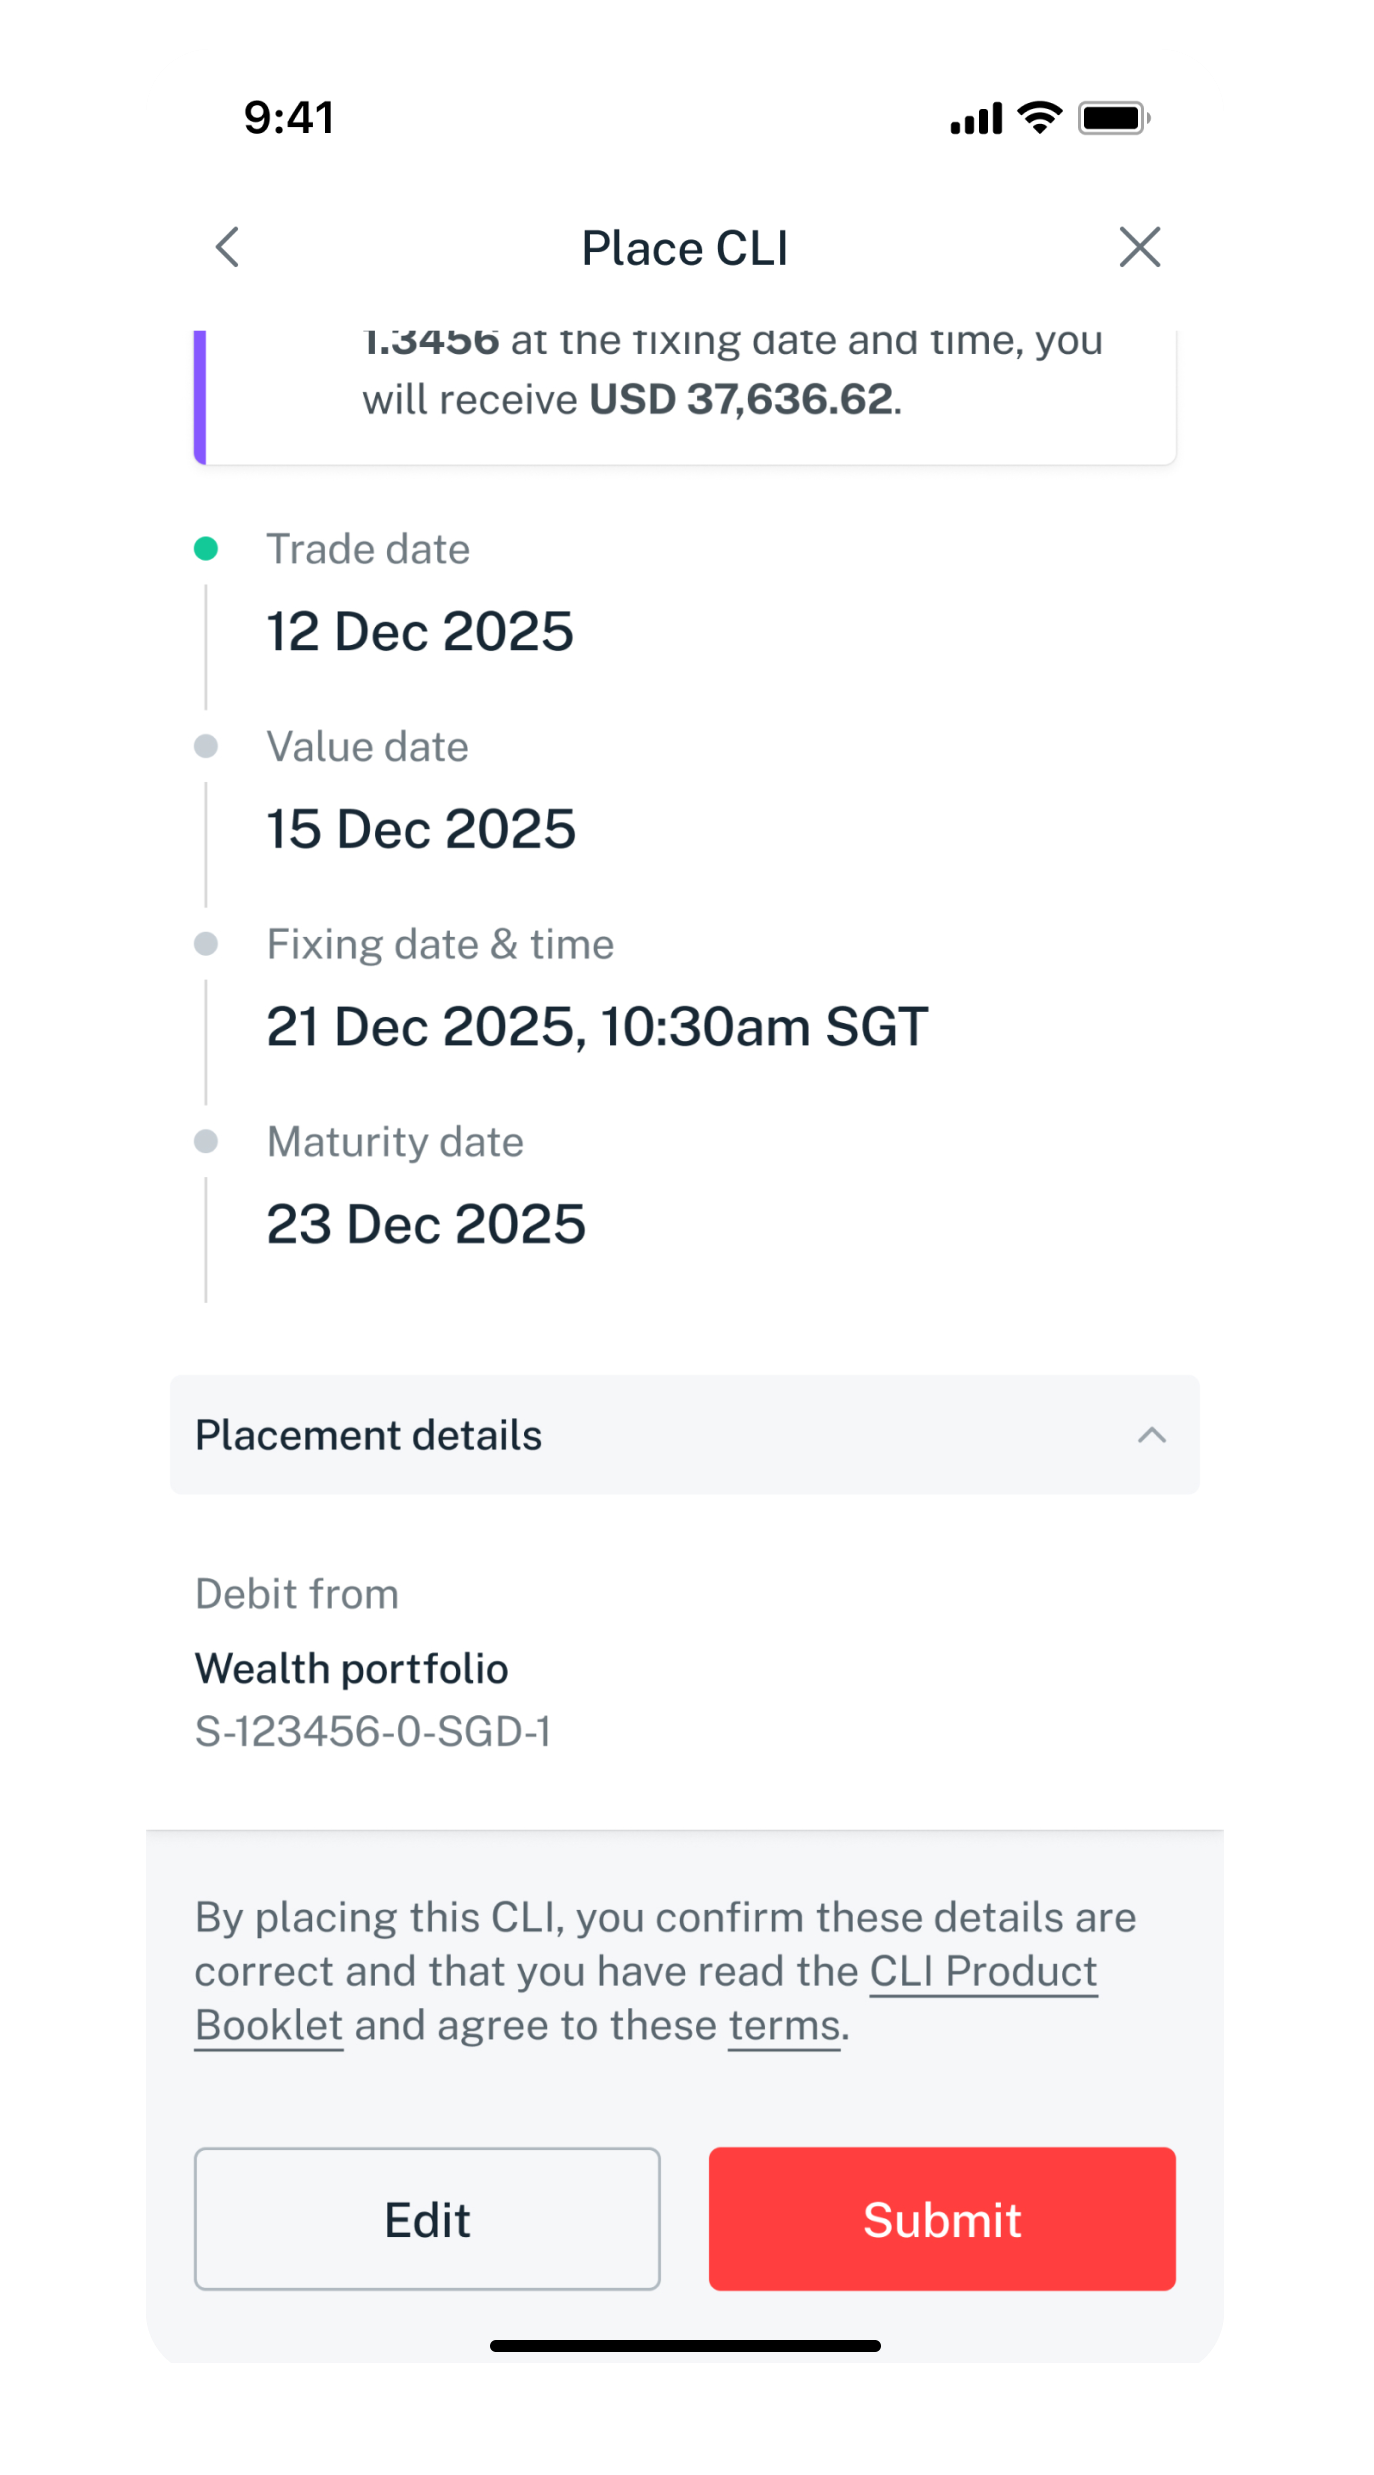
Task: Tap the Wi-Fi status icon
Action: pos(1040,118)
